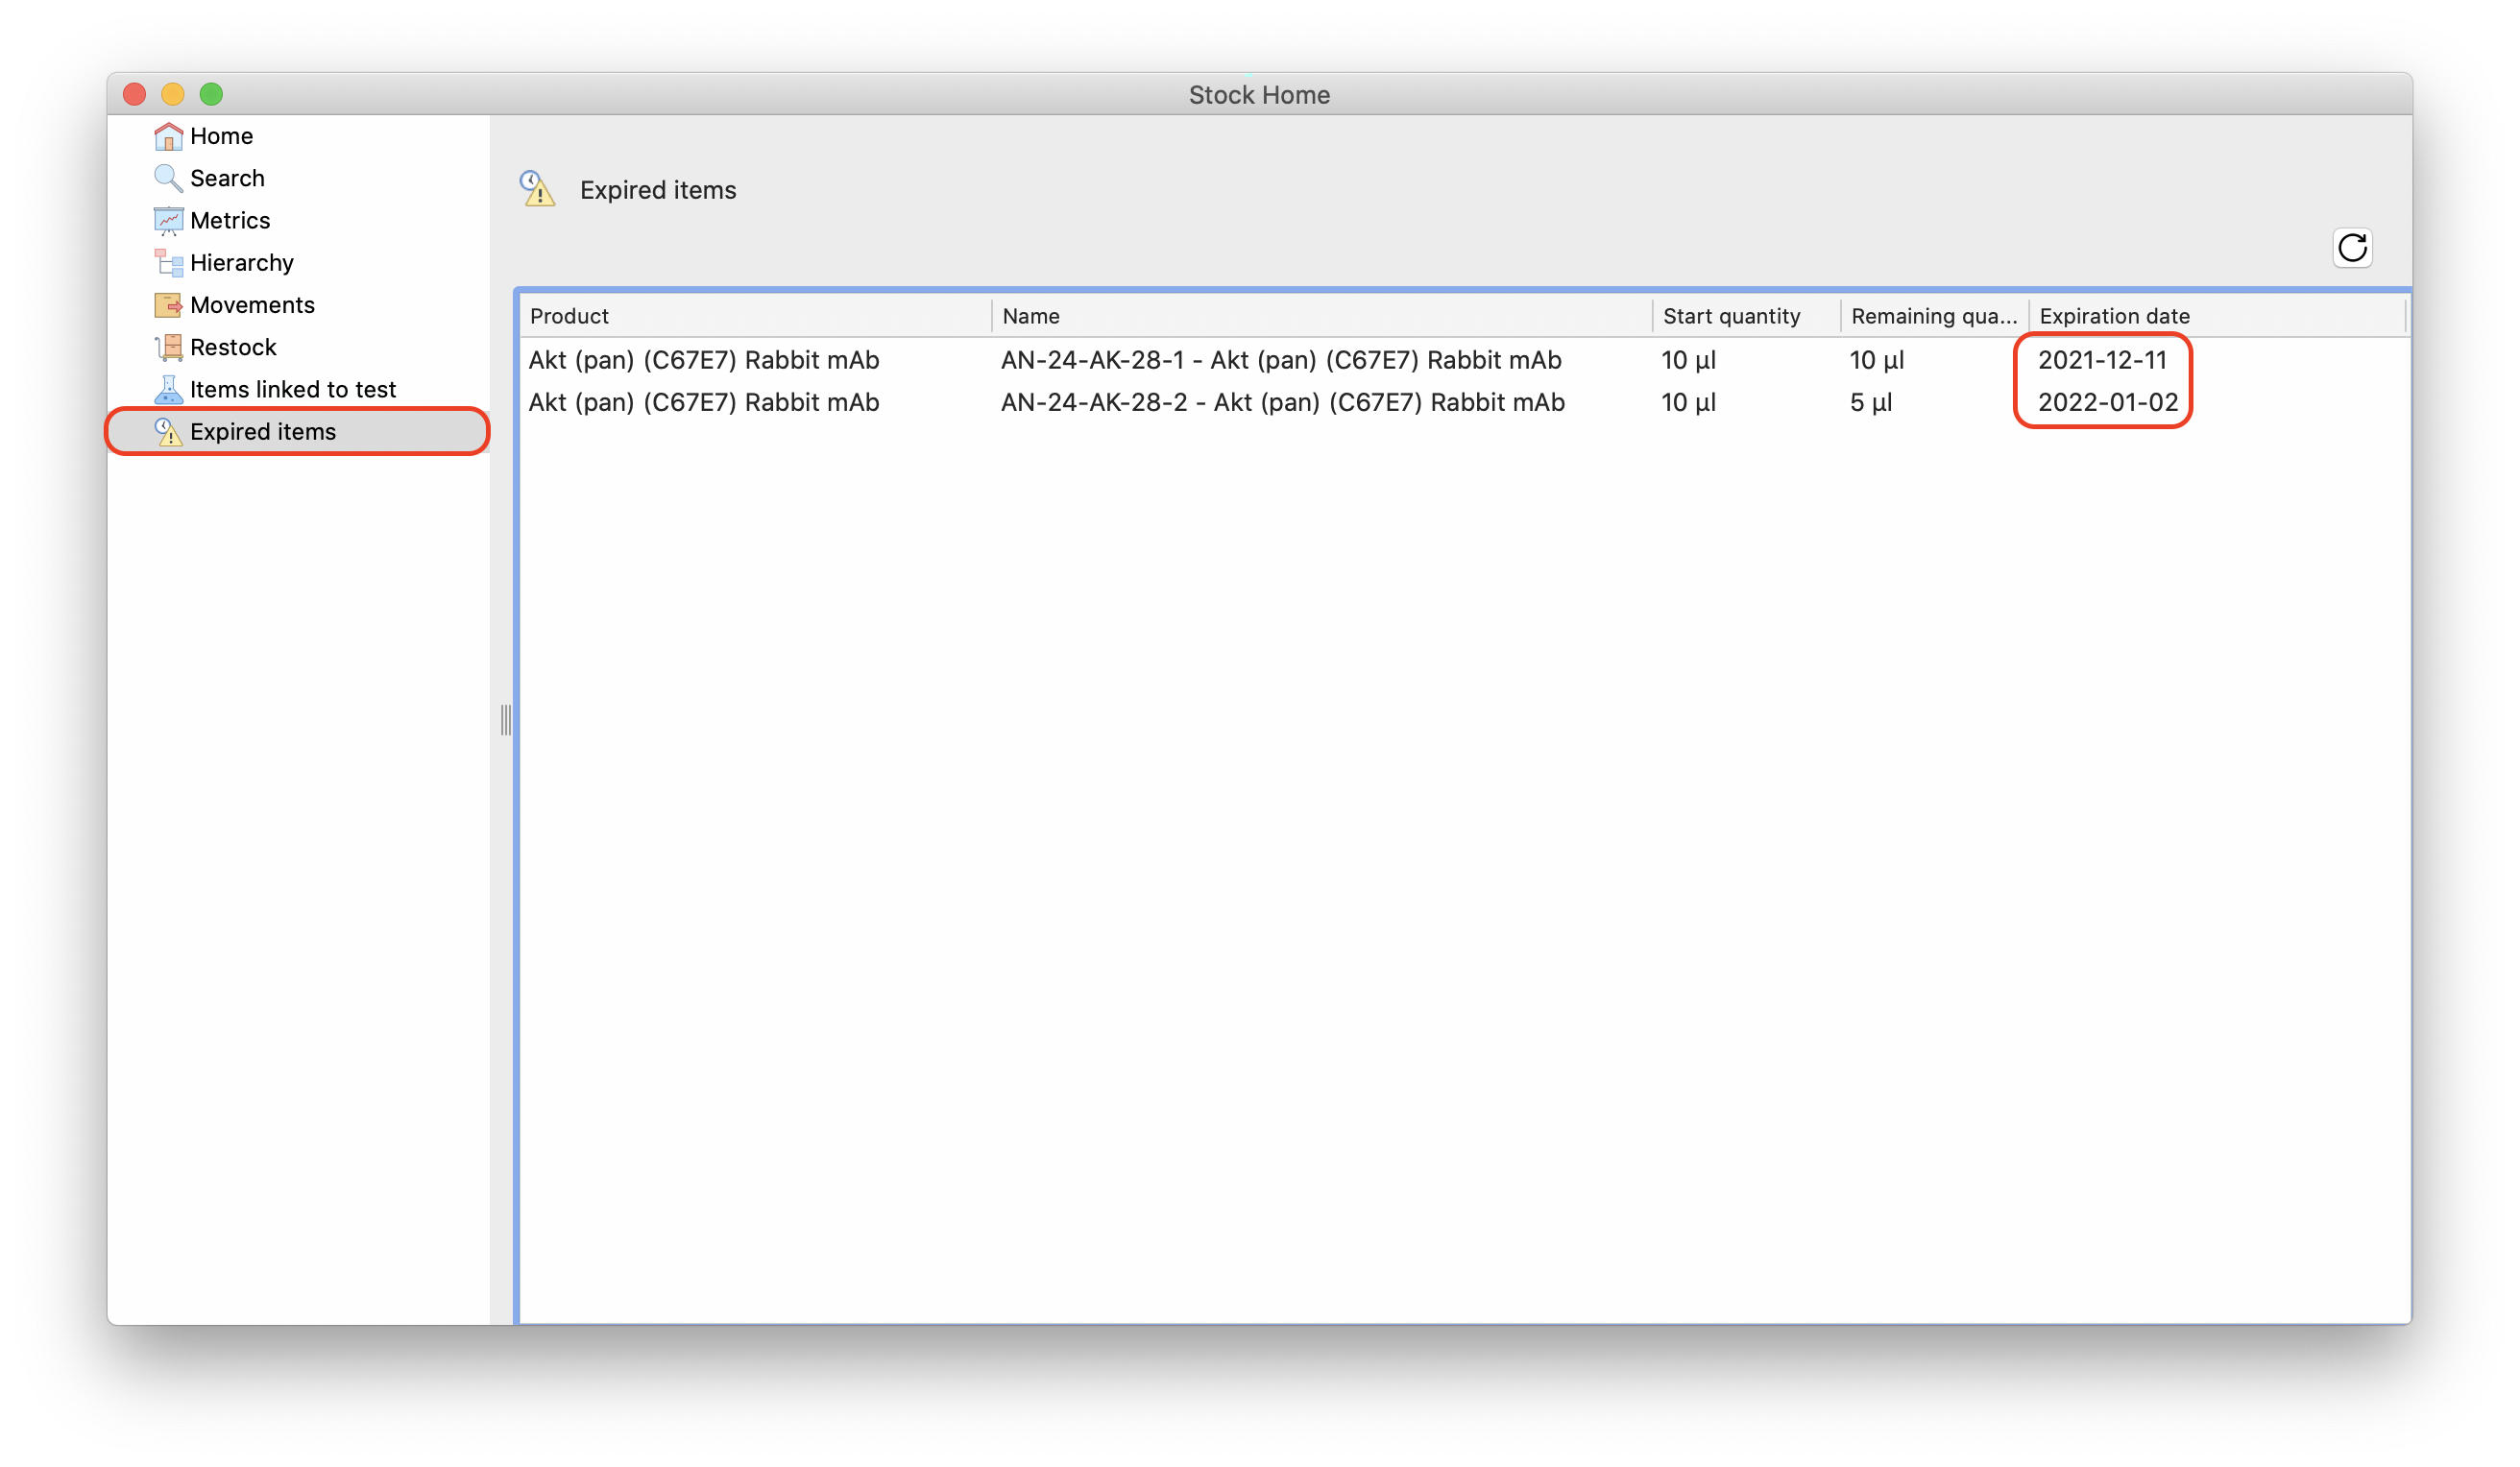Image resolution: width=2520 pixels, height=1467 pixels.
Task: Click the Expired items page title
Action: coord(658,190)
